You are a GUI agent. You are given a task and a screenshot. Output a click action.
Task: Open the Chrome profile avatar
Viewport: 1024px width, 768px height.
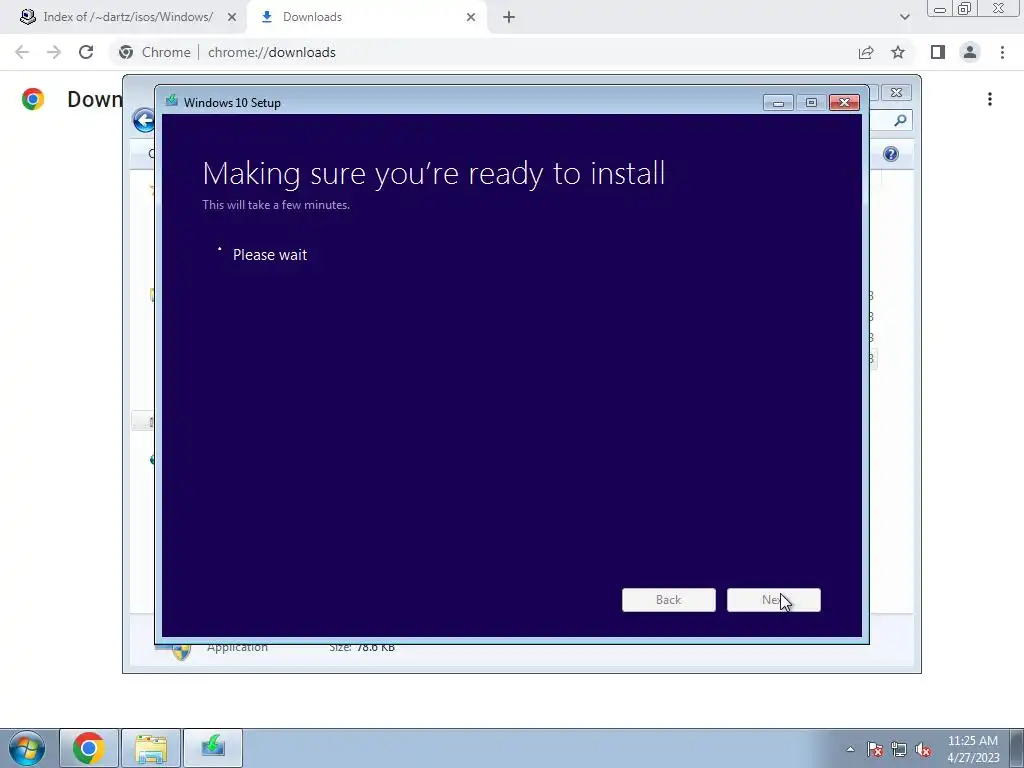[x=970, y=52]
